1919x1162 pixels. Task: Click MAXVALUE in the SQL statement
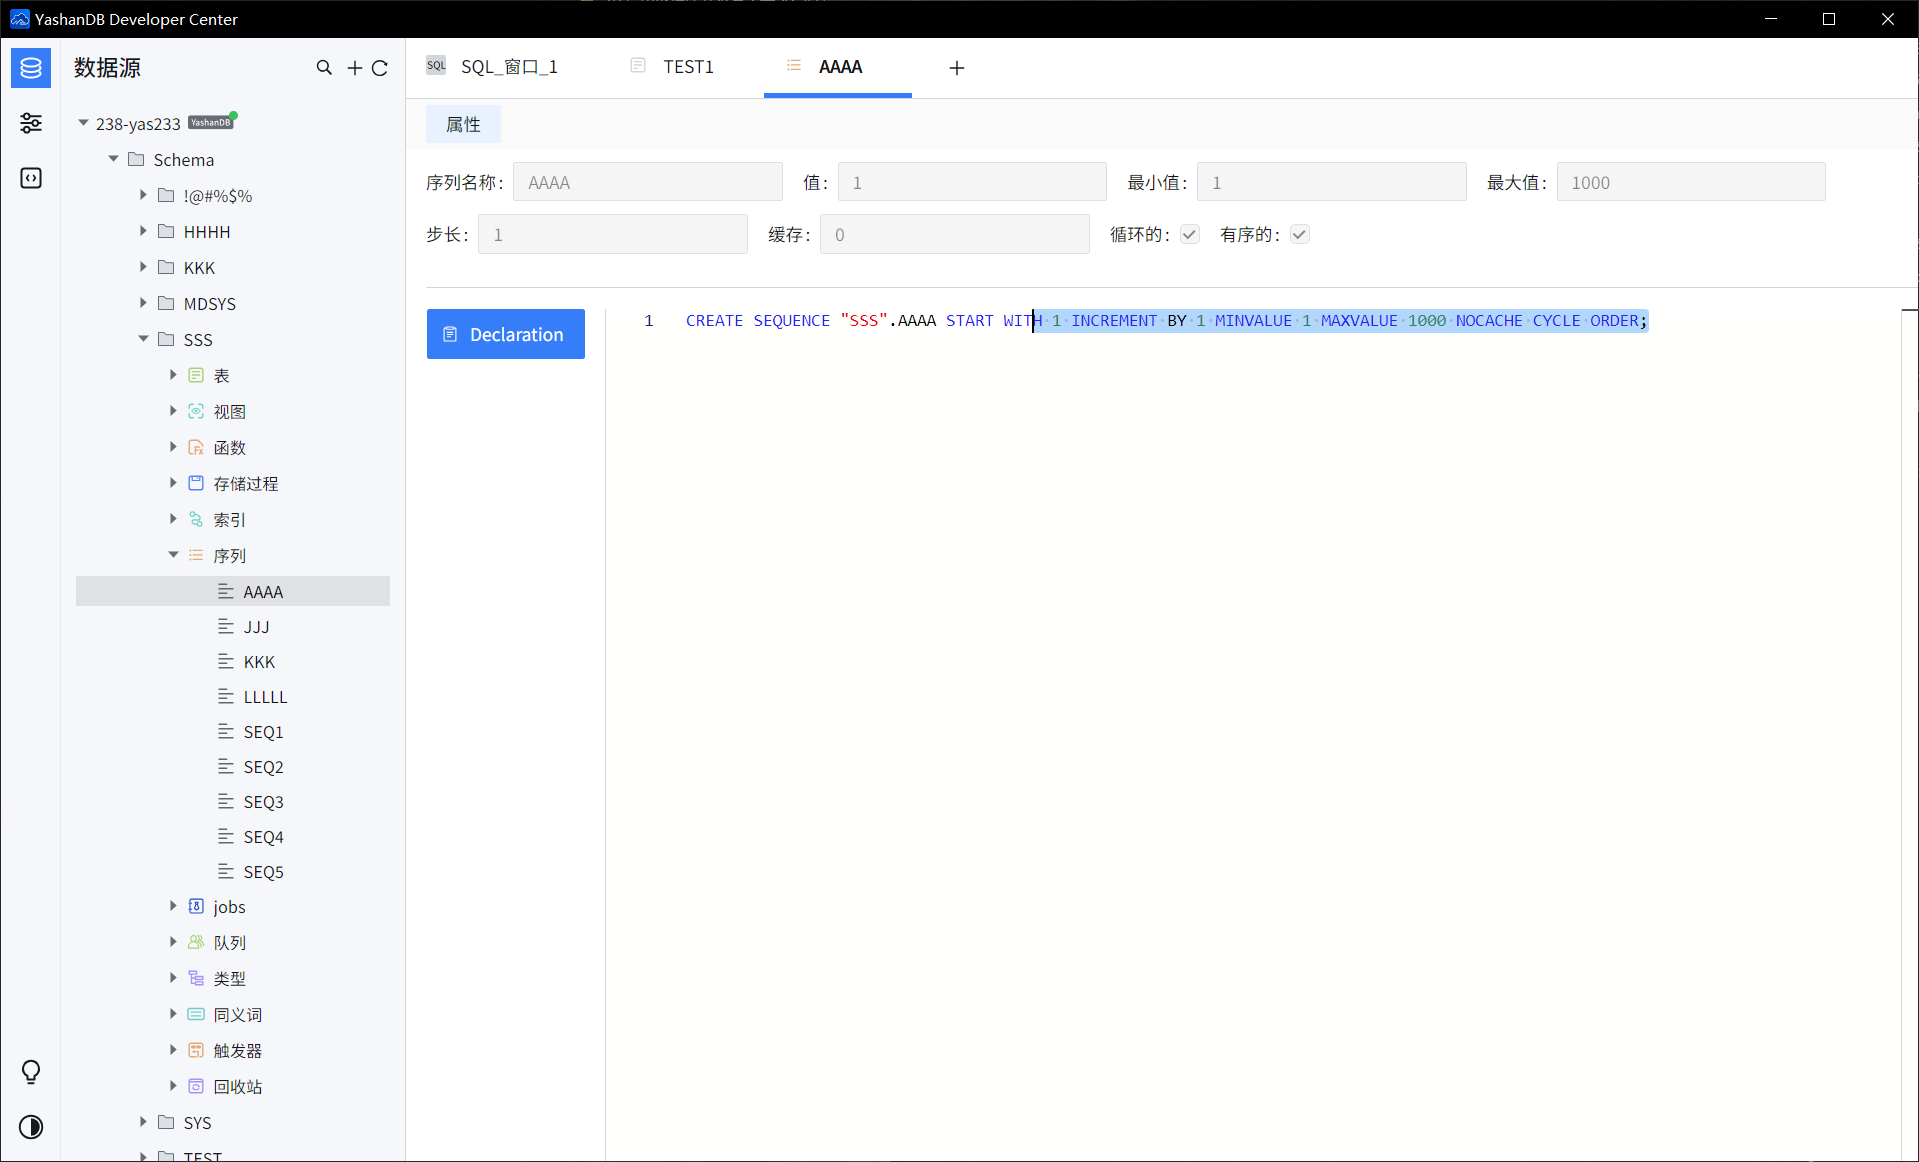pyautogui.click(x=1359, y=320)
